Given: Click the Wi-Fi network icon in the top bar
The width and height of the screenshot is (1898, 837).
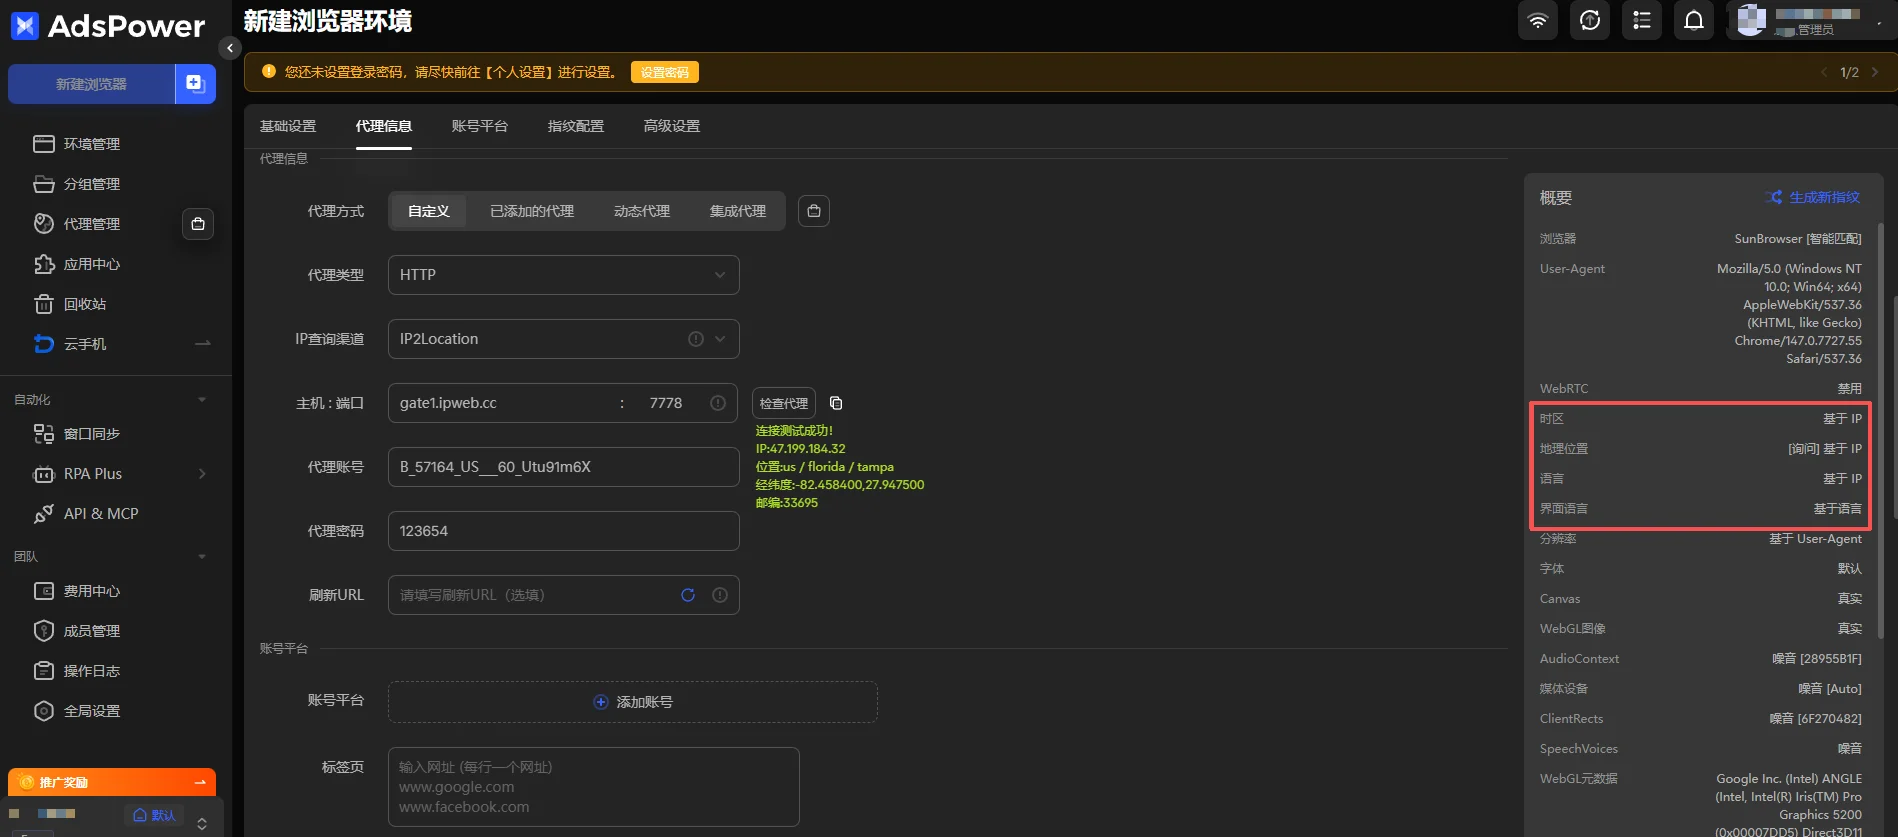Looking at the screenshot, I should pyautogui.click(x=1538, y=20).
